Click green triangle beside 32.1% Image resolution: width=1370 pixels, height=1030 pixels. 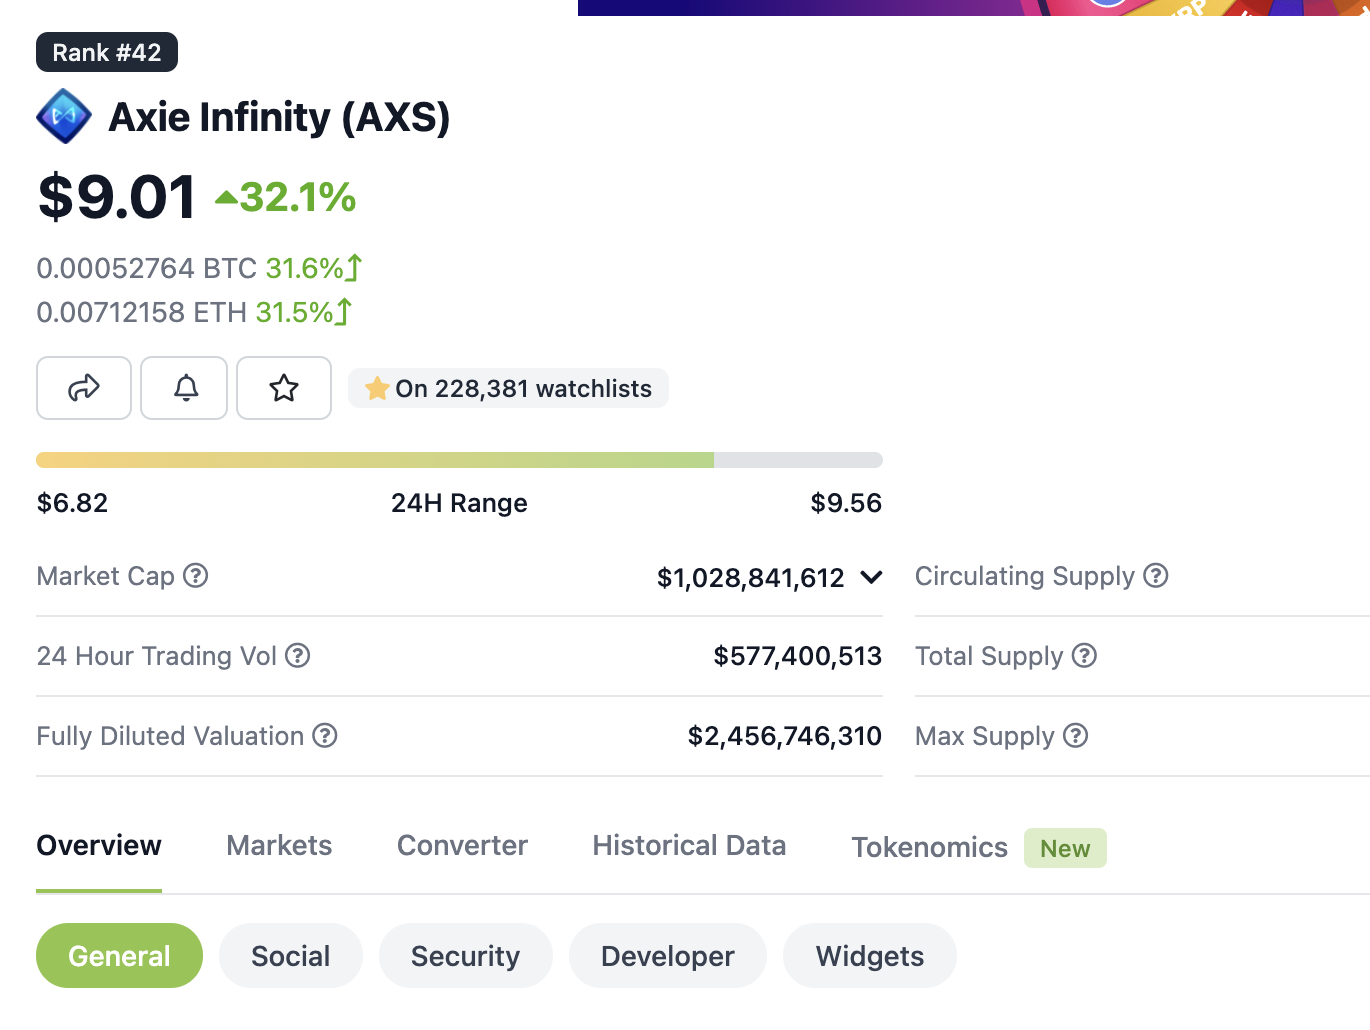(226, 198)
